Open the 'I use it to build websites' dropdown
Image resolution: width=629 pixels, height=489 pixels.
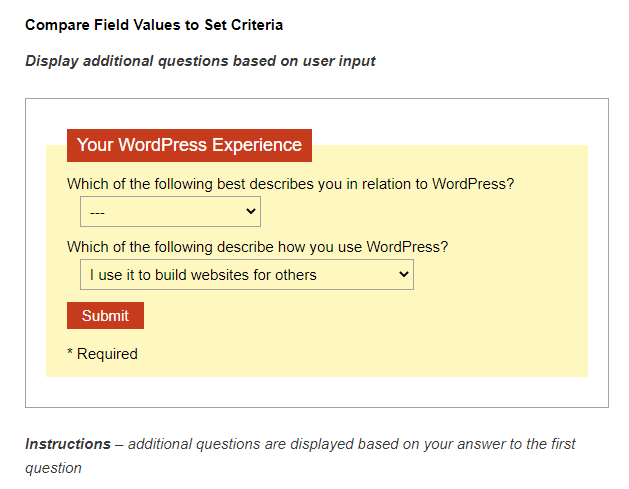[x=246, y=275]
